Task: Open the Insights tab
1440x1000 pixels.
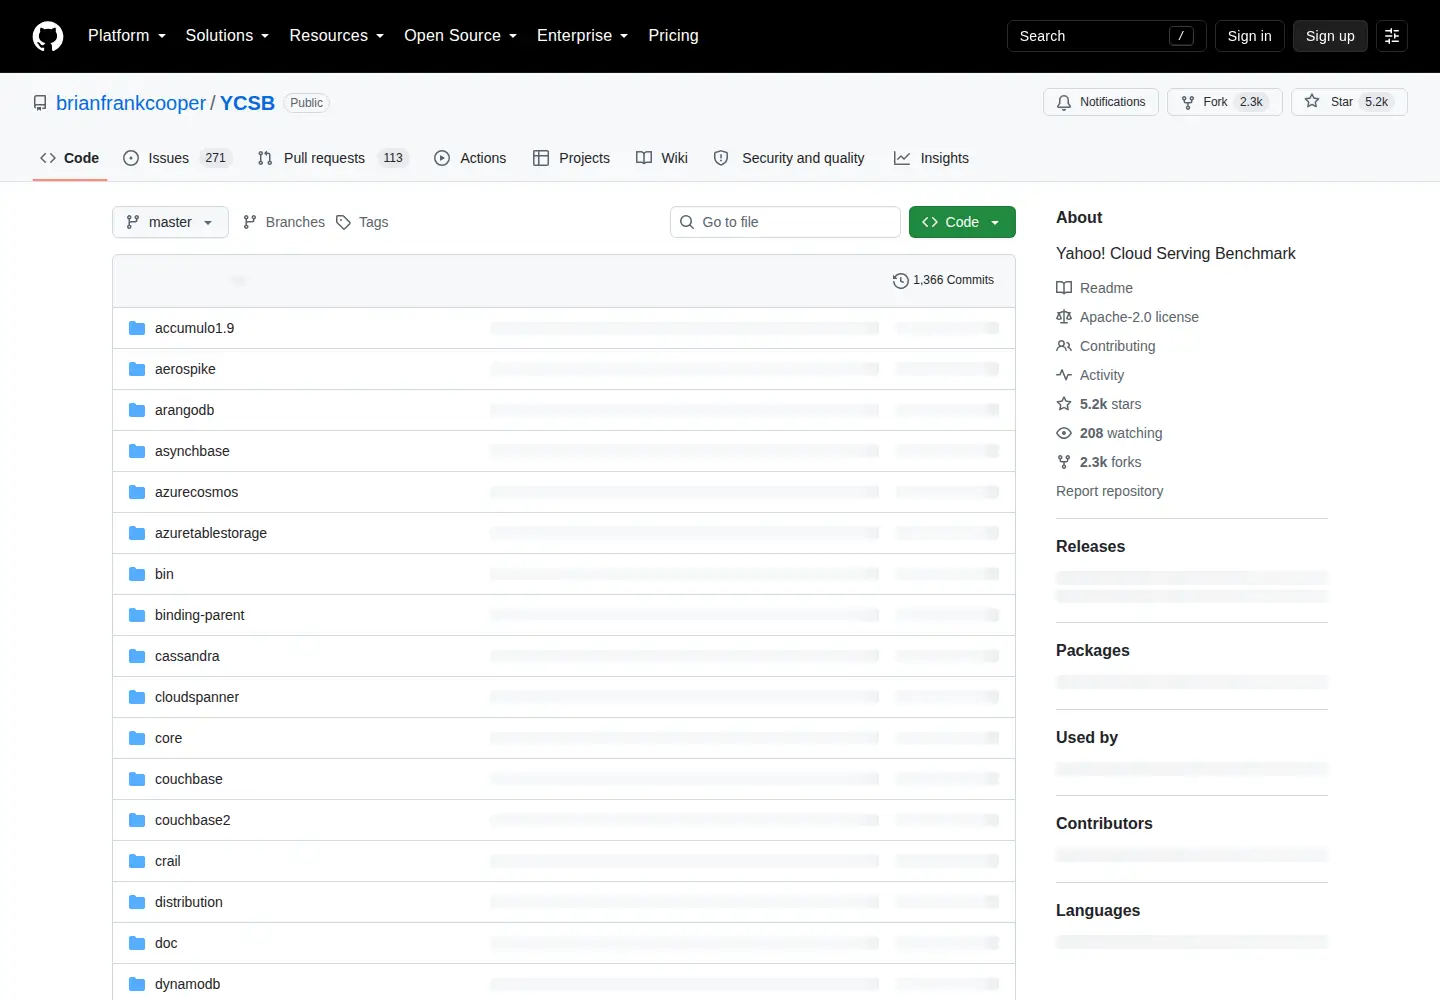Action: pos(931,158)
